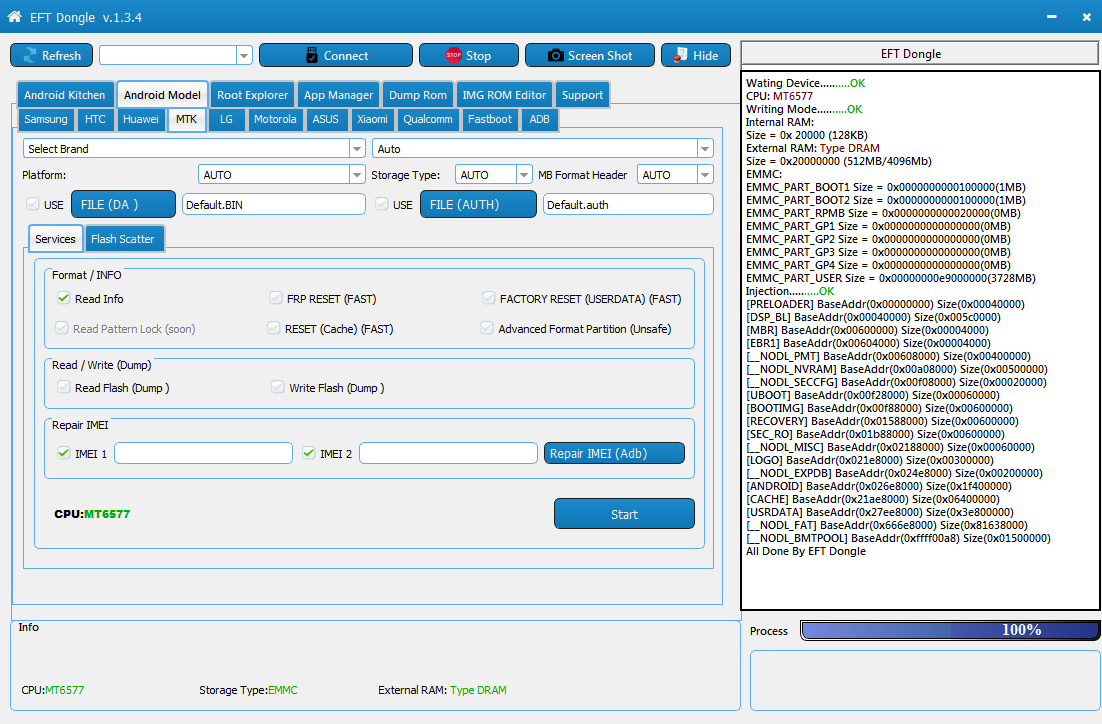Click the red Stop sign icon
This screenshot has width=1102, height=724.
click(454, 56)
